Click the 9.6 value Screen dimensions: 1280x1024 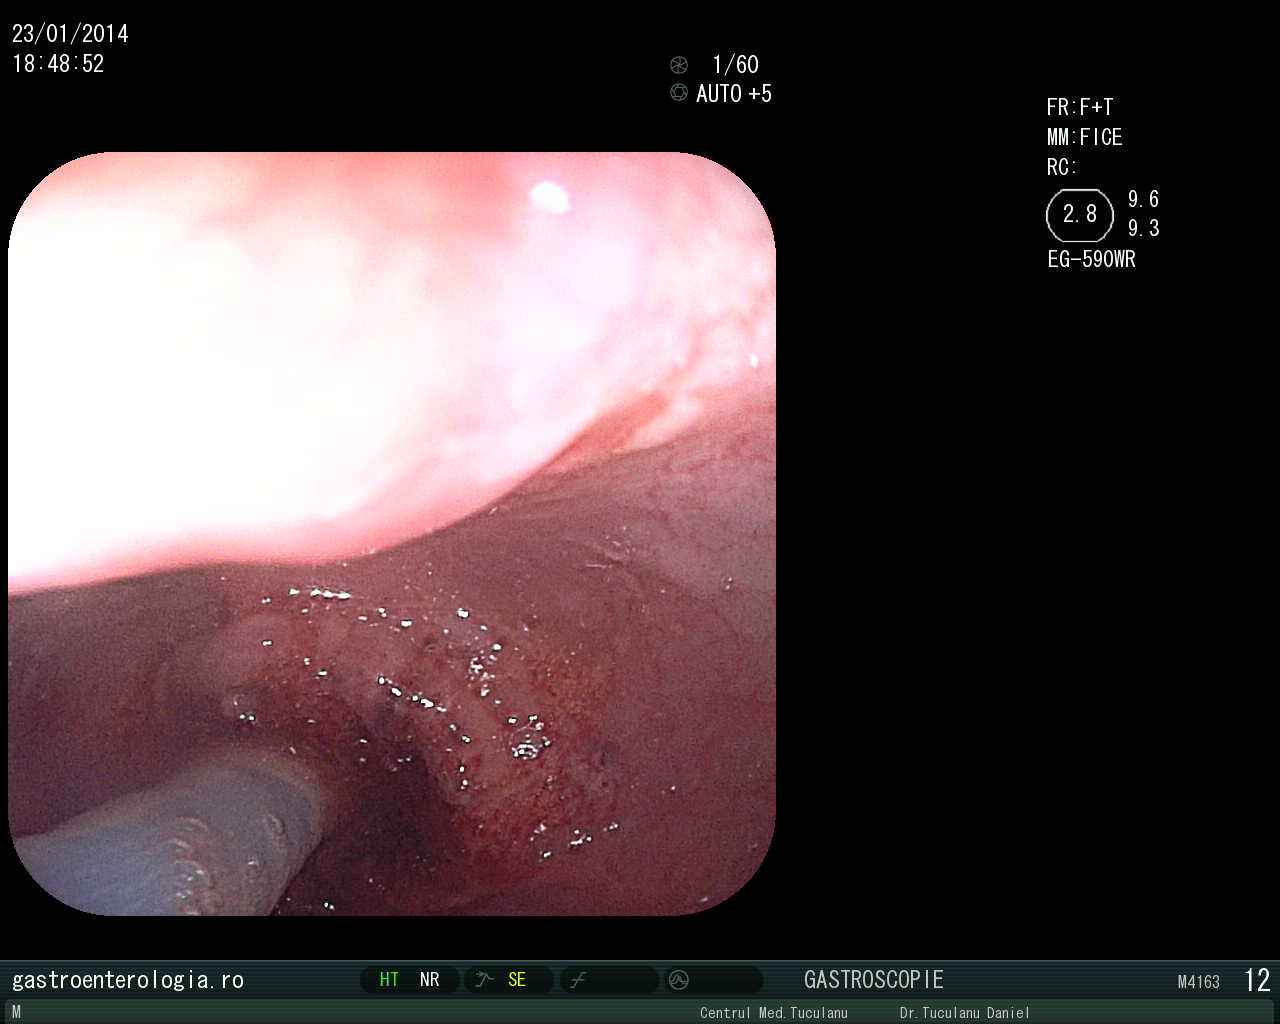1144,199
